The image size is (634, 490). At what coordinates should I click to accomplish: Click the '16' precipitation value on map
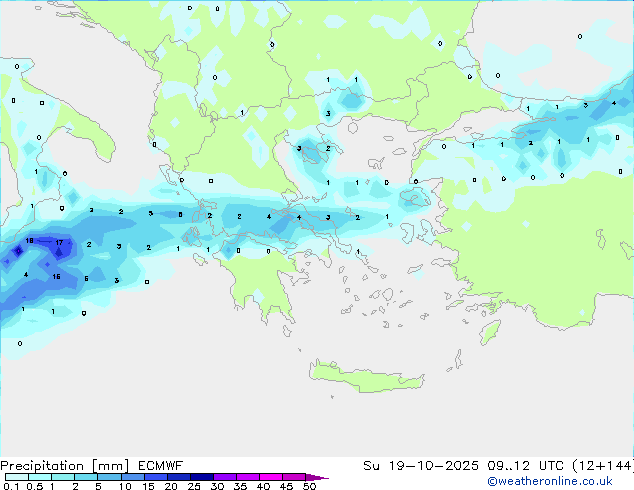pos(56,277)
